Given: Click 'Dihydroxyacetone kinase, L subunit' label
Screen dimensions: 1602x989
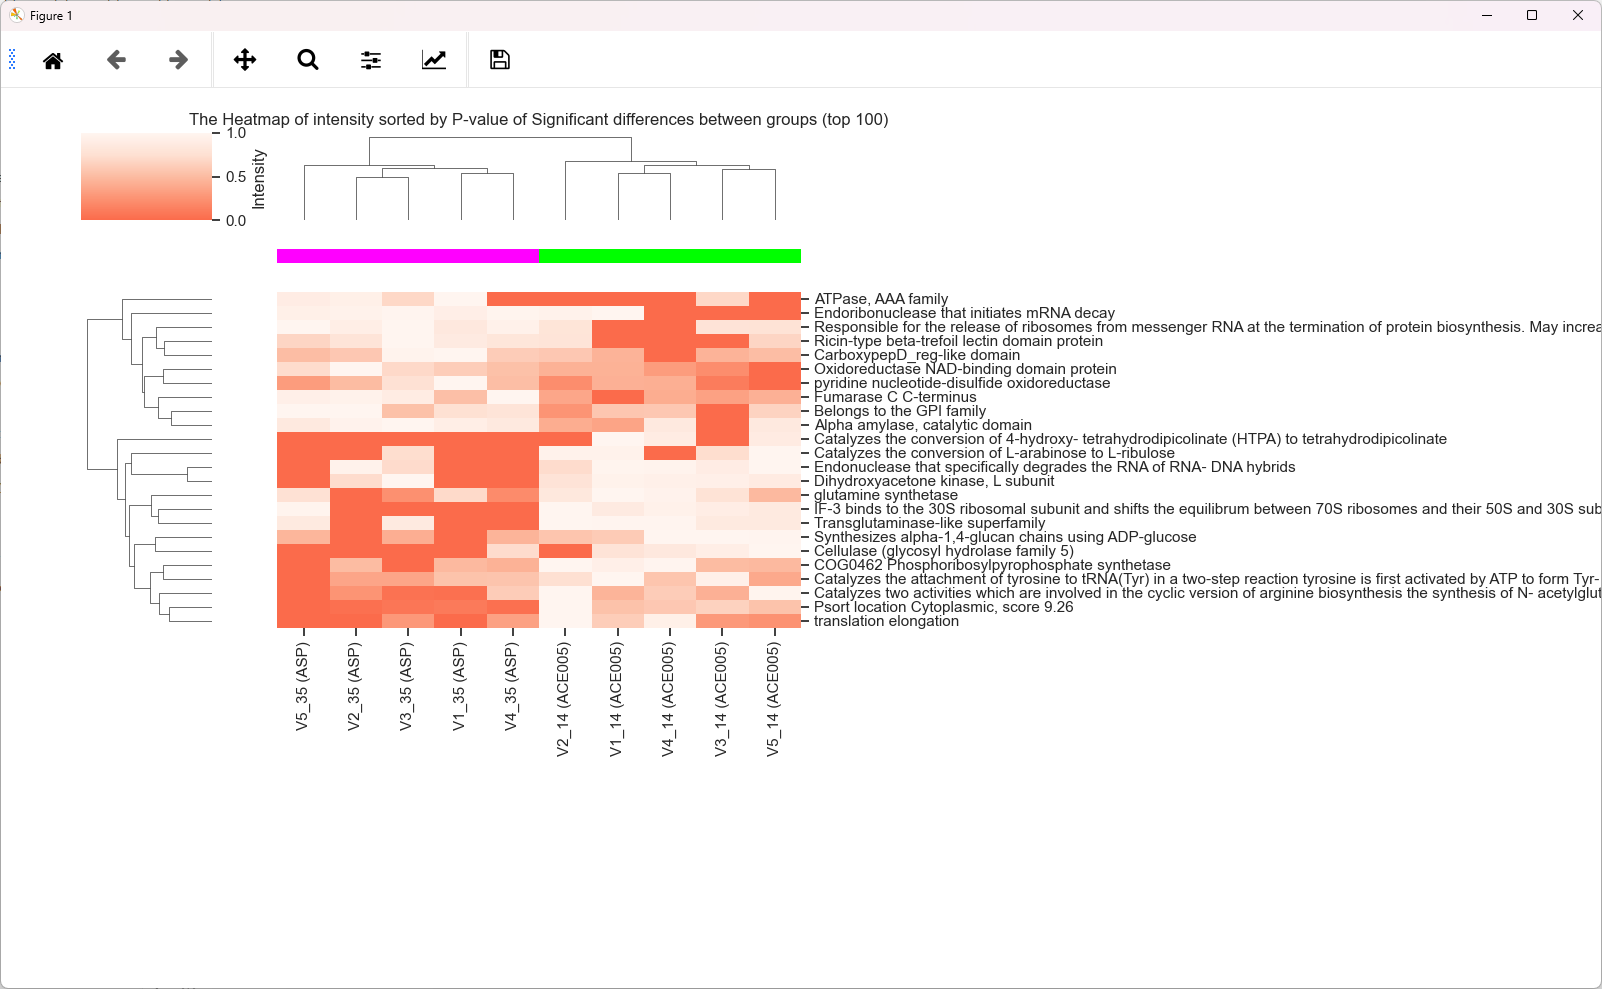Looking at the screenshot, I should pos(934,481).
